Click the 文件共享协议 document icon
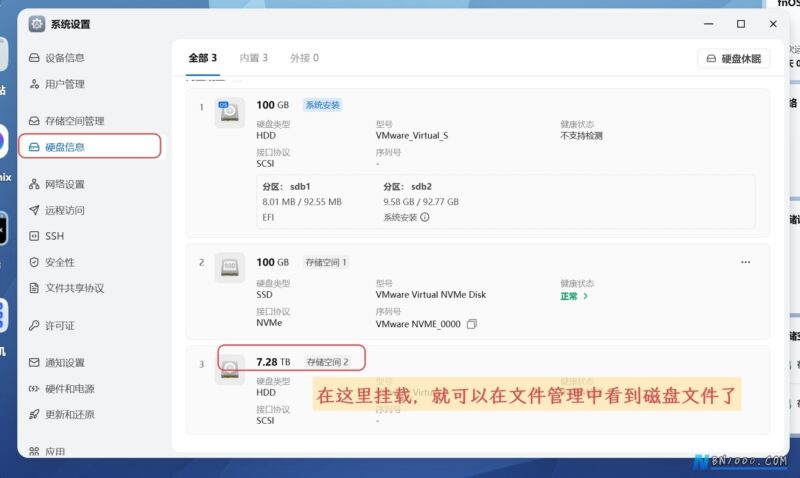Screen dimensions: 800x478 coord(34,288)
